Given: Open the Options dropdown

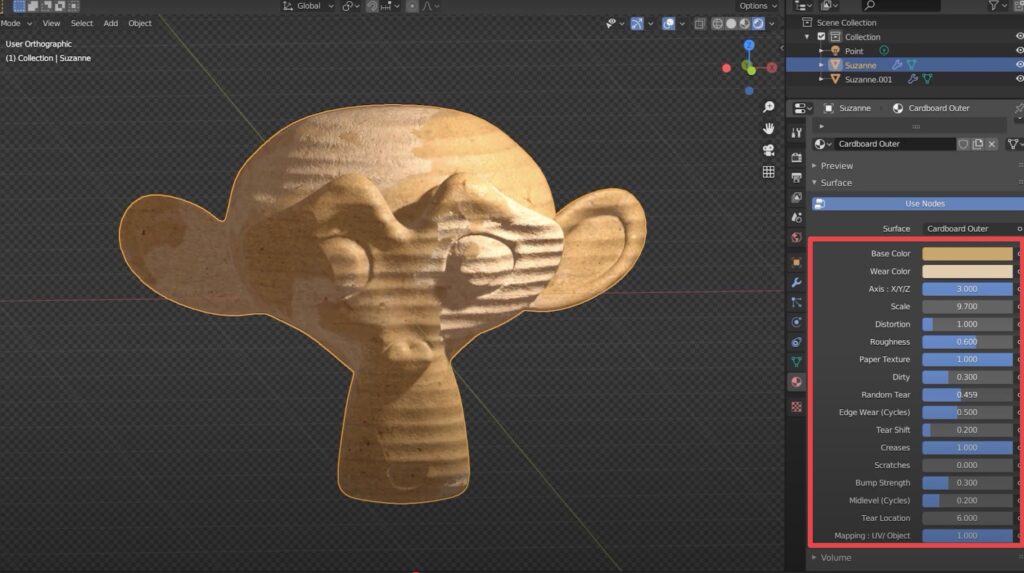Looking at the screenshot, I should (x=758, y=6).
